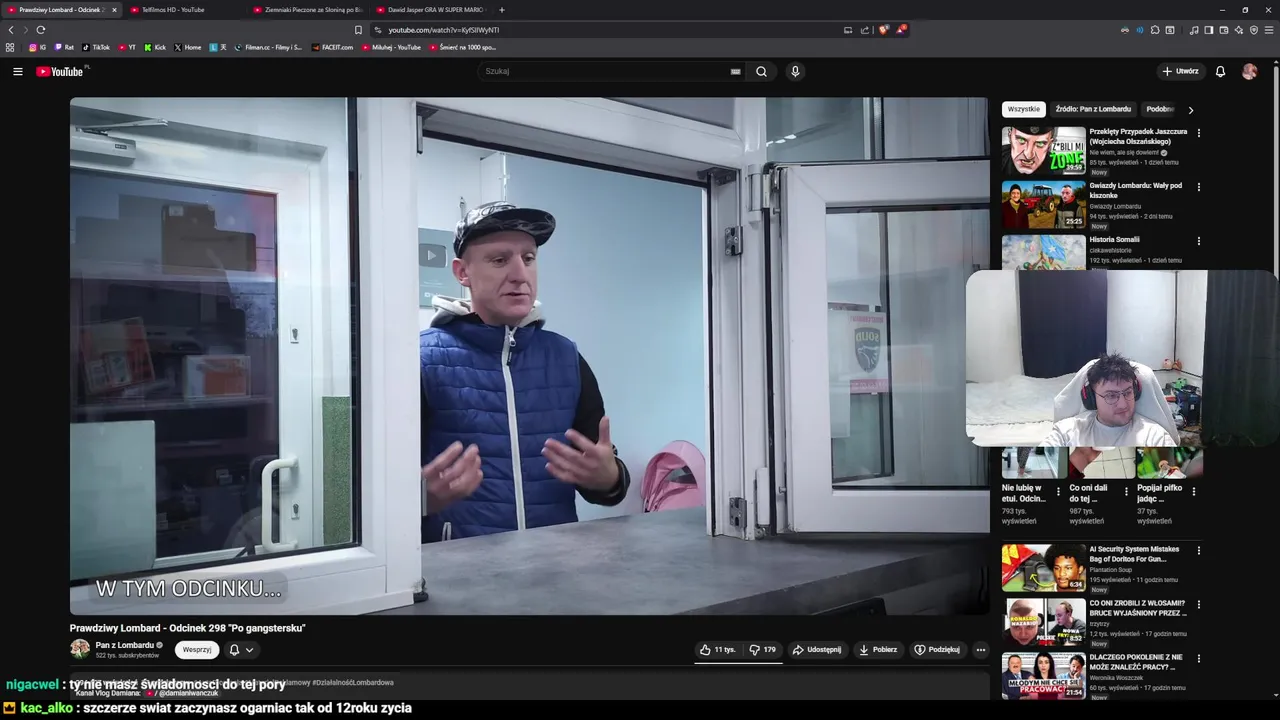Go to the YouTube home logo

click(x=62, y=71)
